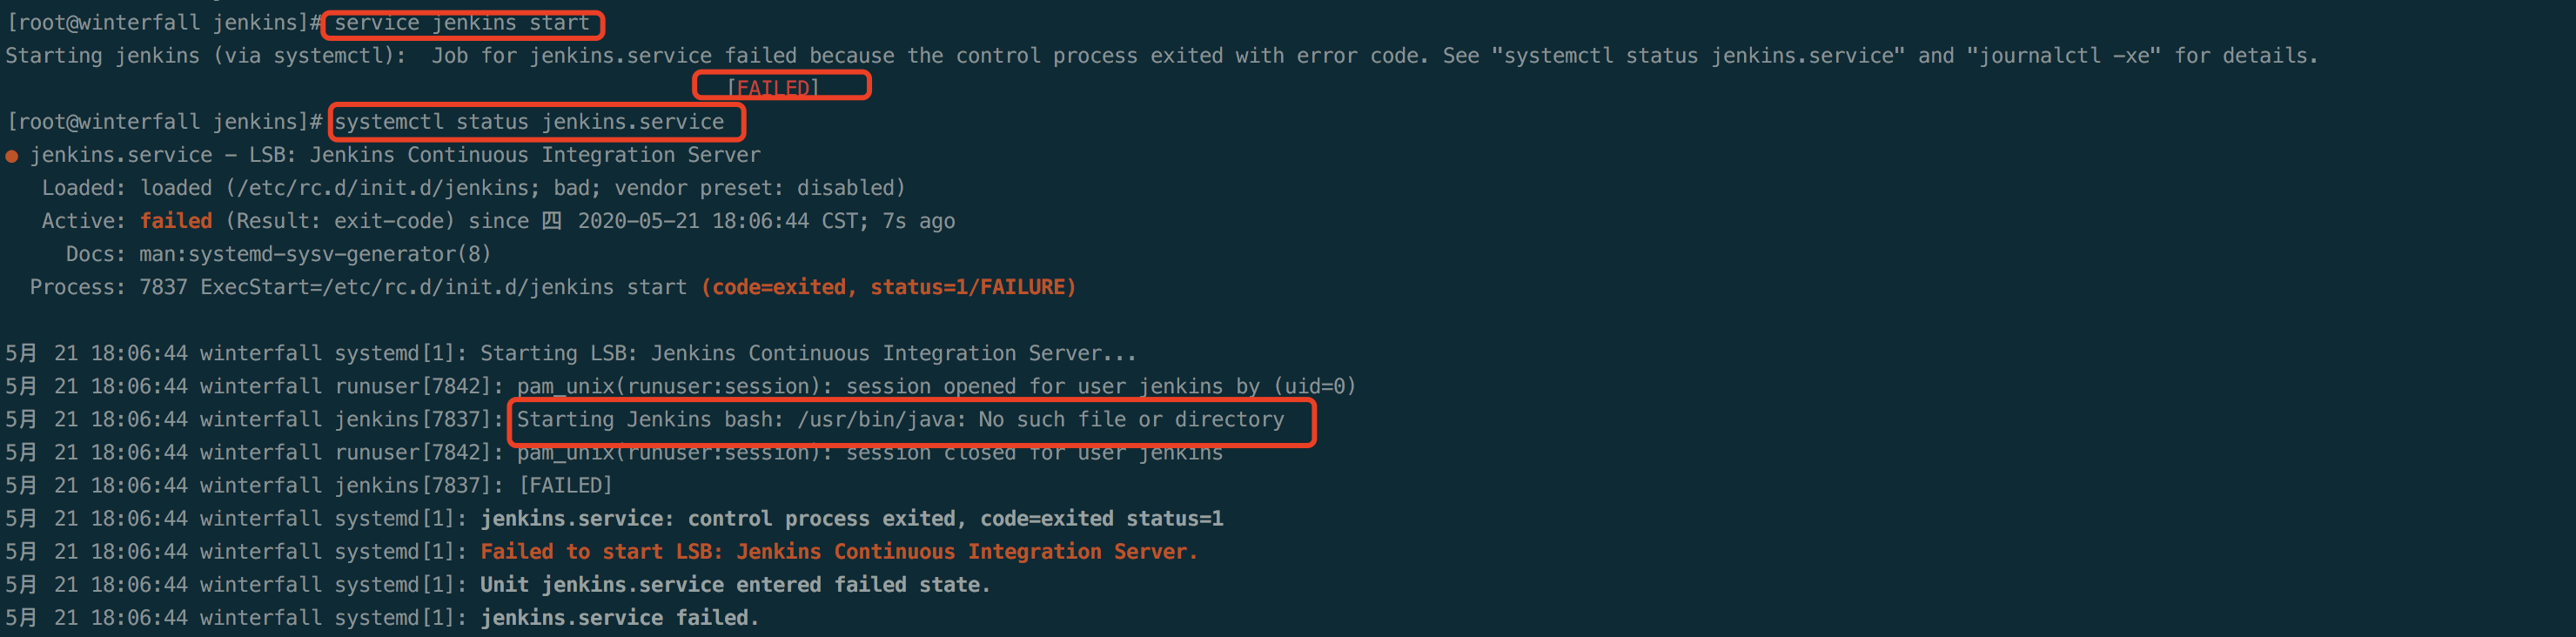The width and height of the screenshot is (2576, 637).
Task: Click the boxed red [FAILED] status text
Action: tap(773, 88)
